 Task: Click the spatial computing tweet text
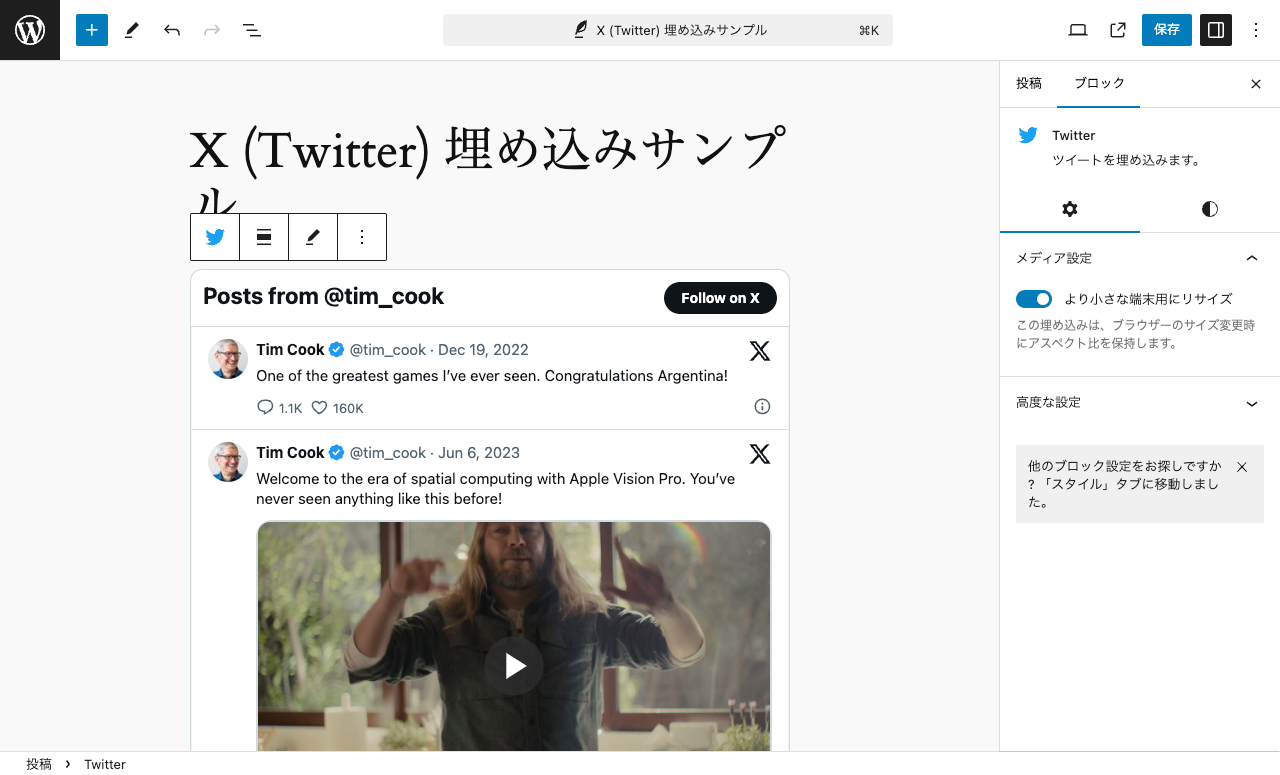(496, 489)
